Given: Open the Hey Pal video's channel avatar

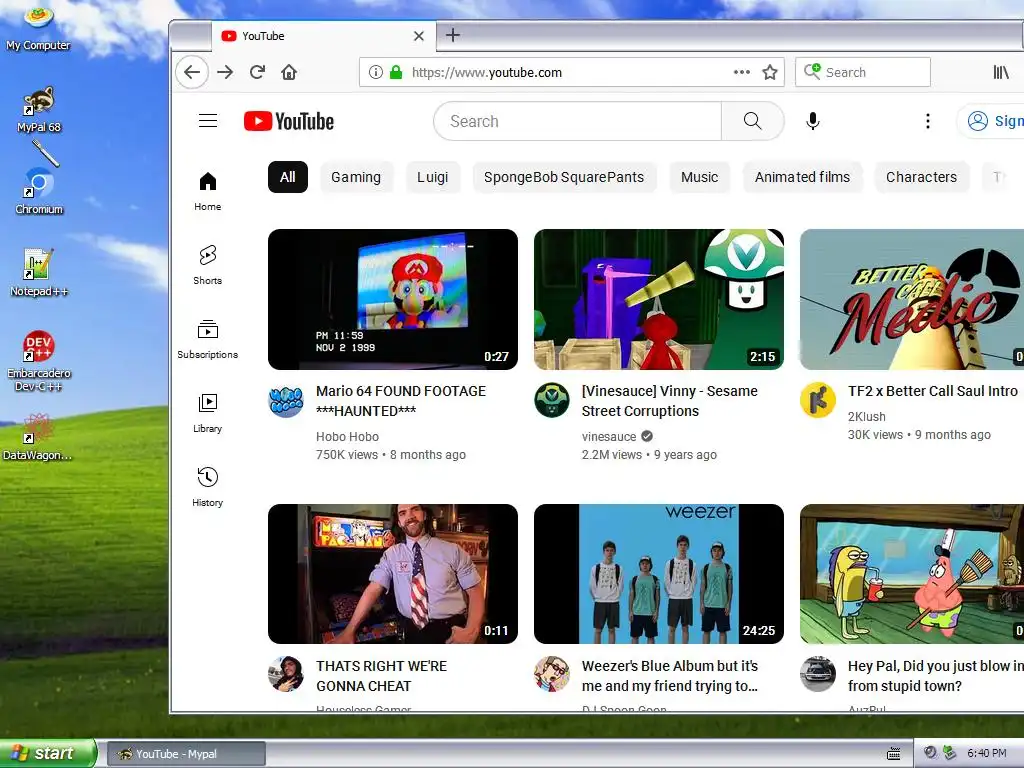Looking at the screenshot, I should [818, 674].
